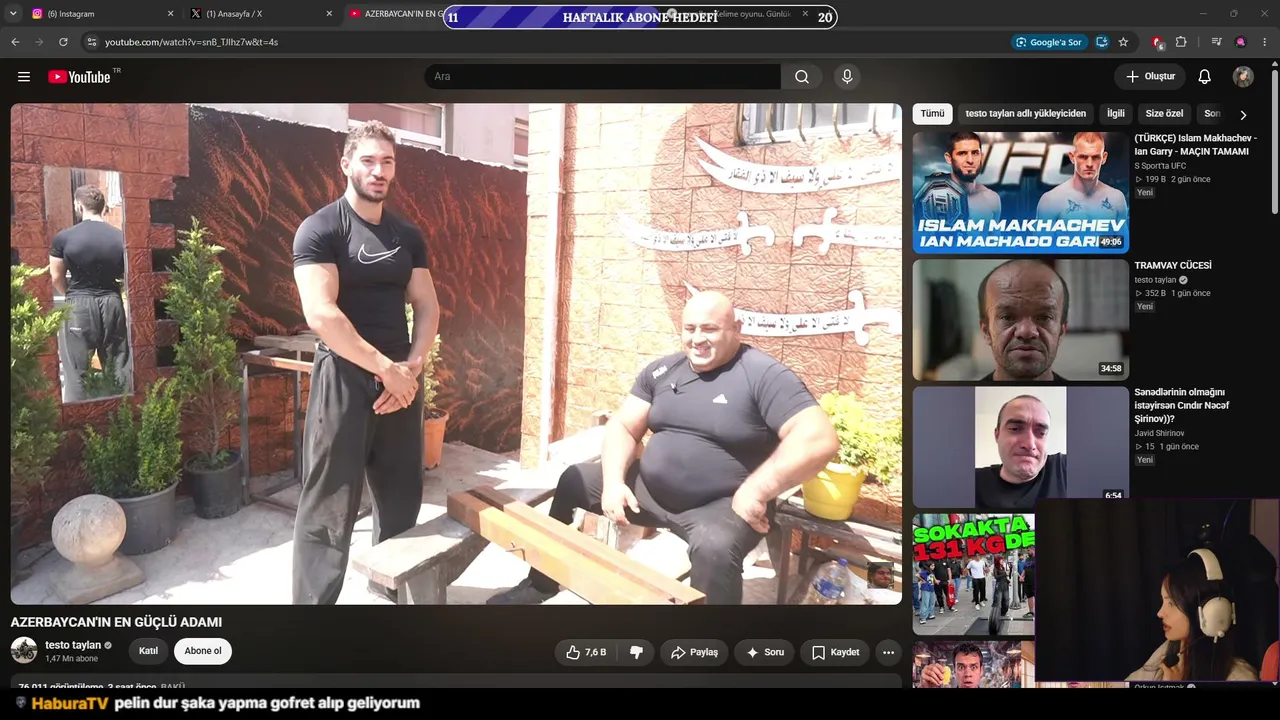Like the video (7,6 B)
The width and height of the screenshot is (1280, 720).
[x=586, y=652]
